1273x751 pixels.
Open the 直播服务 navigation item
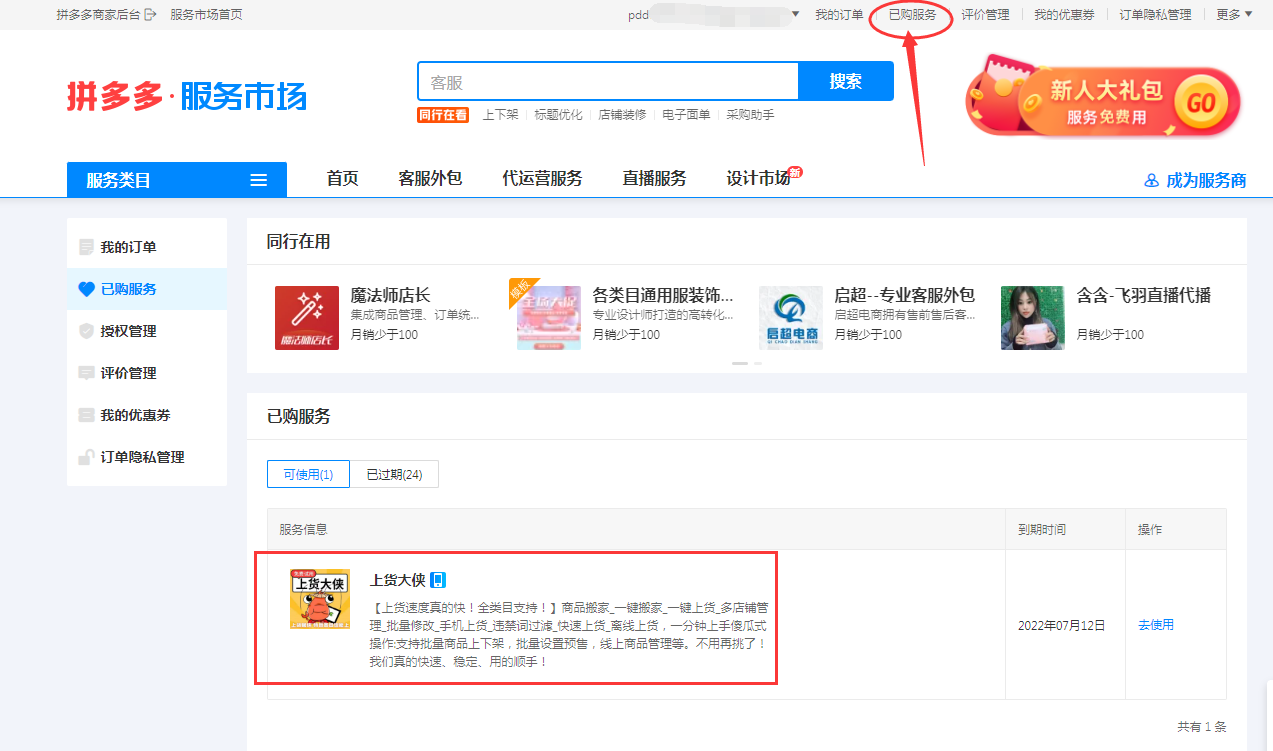(x=654, y=179)
